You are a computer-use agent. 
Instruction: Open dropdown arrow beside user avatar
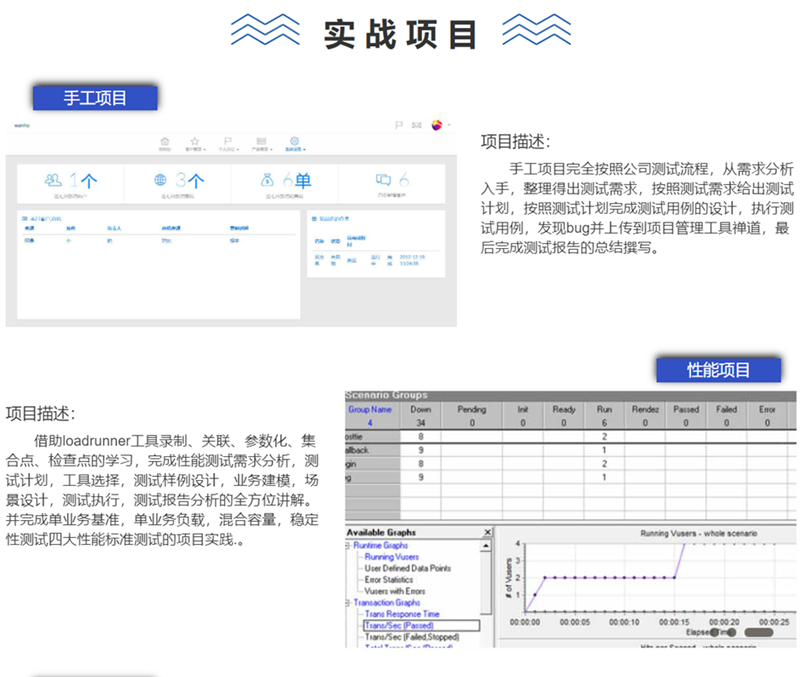(x=449, y=125)
